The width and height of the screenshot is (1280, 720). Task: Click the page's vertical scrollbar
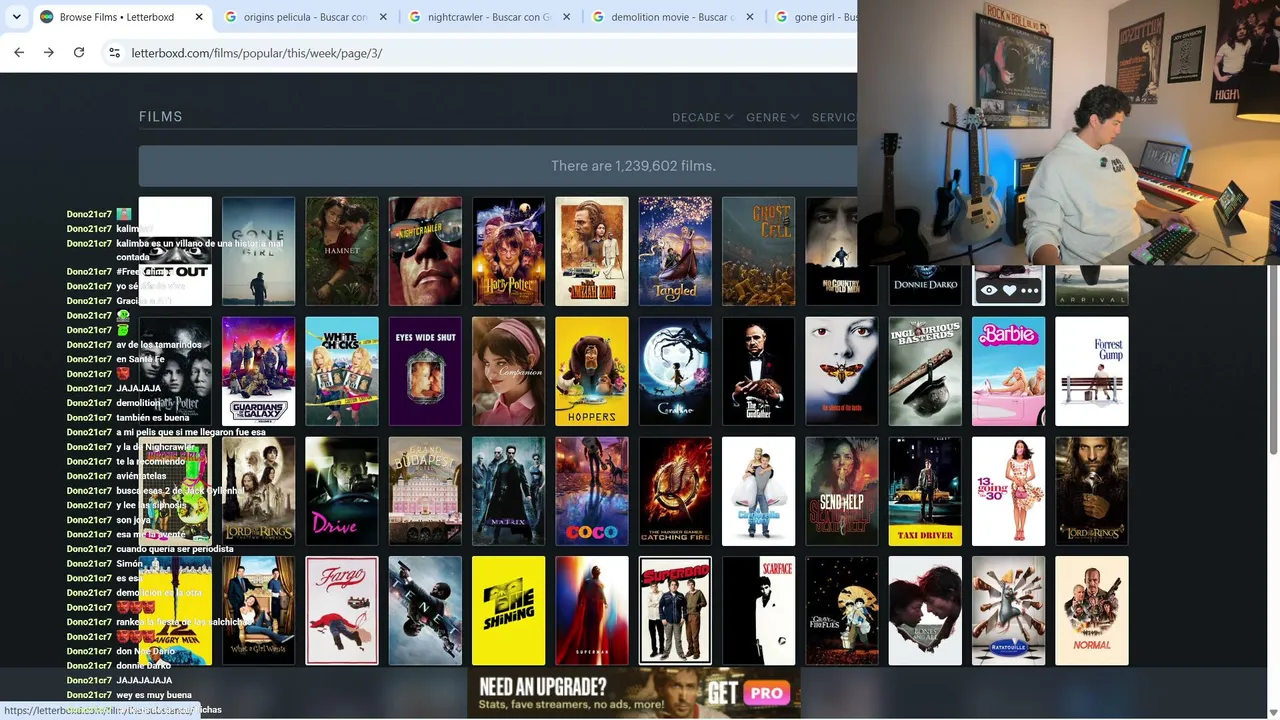pos(1273,358)
